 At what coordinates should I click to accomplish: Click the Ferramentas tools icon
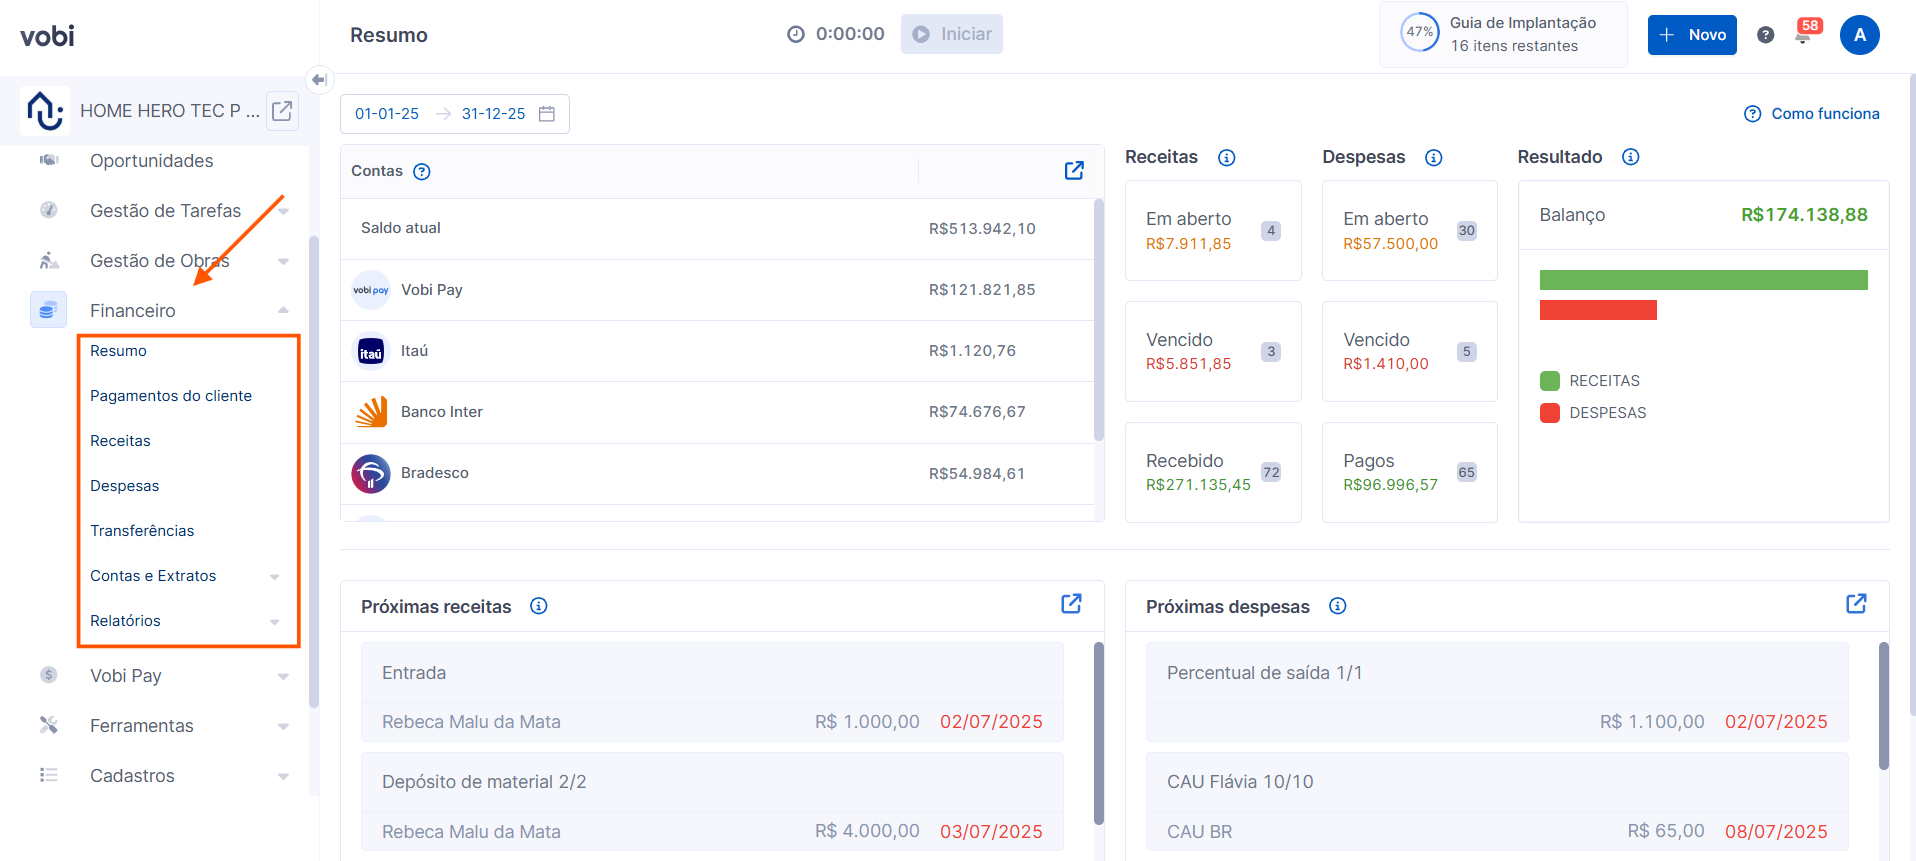(x=48, y=725)
